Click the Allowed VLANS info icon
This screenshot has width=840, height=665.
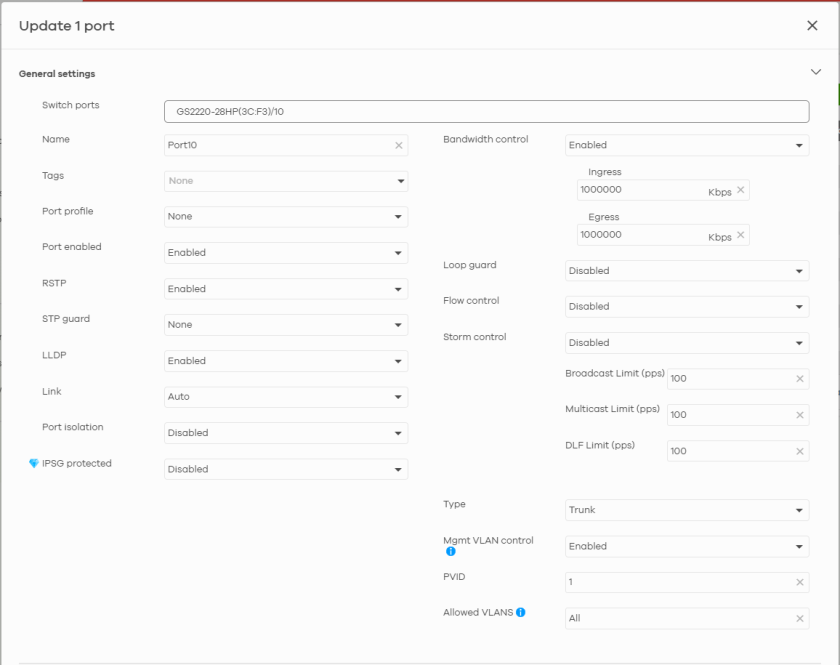coord(521,612)
